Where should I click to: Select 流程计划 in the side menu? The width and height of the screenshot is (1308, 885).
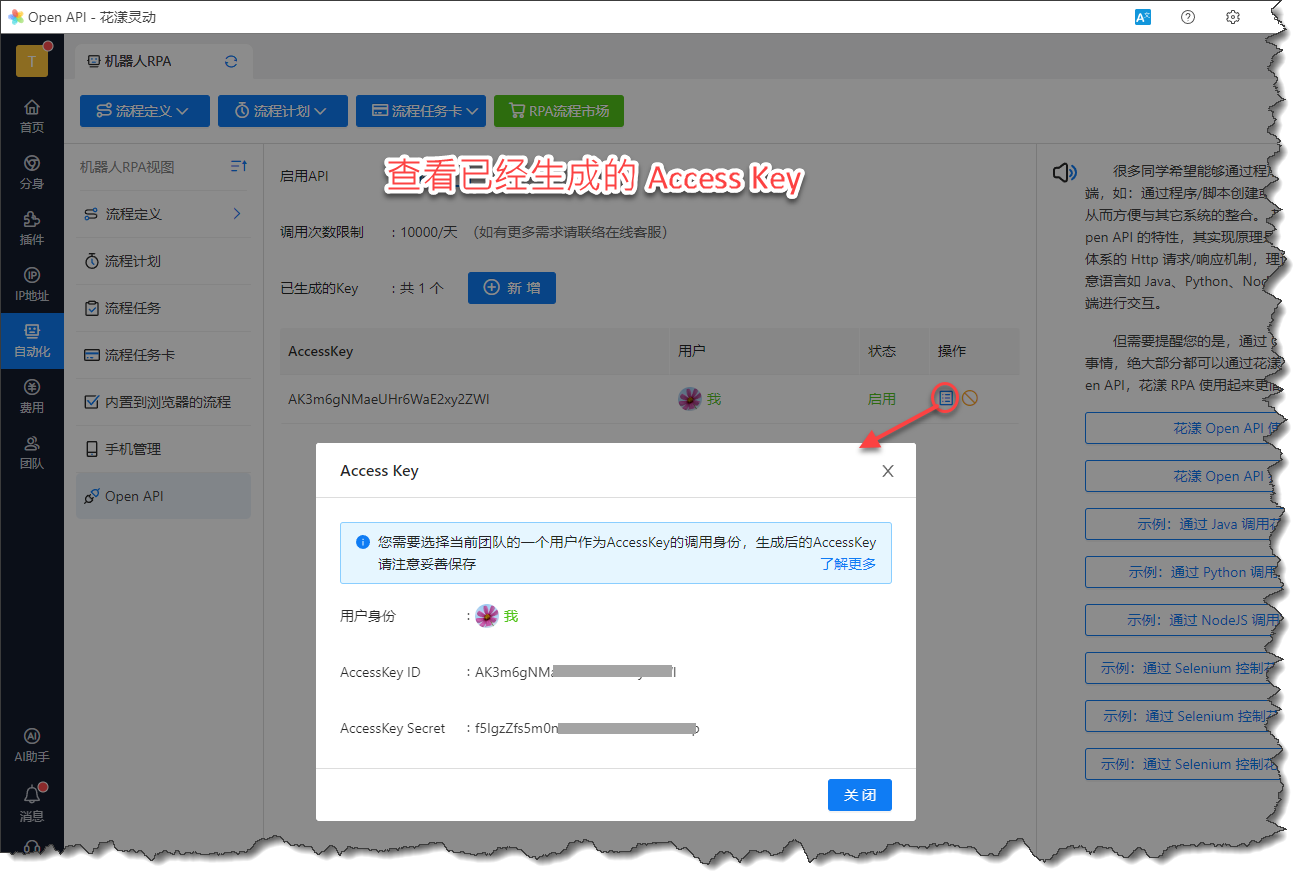pos(164,261)
